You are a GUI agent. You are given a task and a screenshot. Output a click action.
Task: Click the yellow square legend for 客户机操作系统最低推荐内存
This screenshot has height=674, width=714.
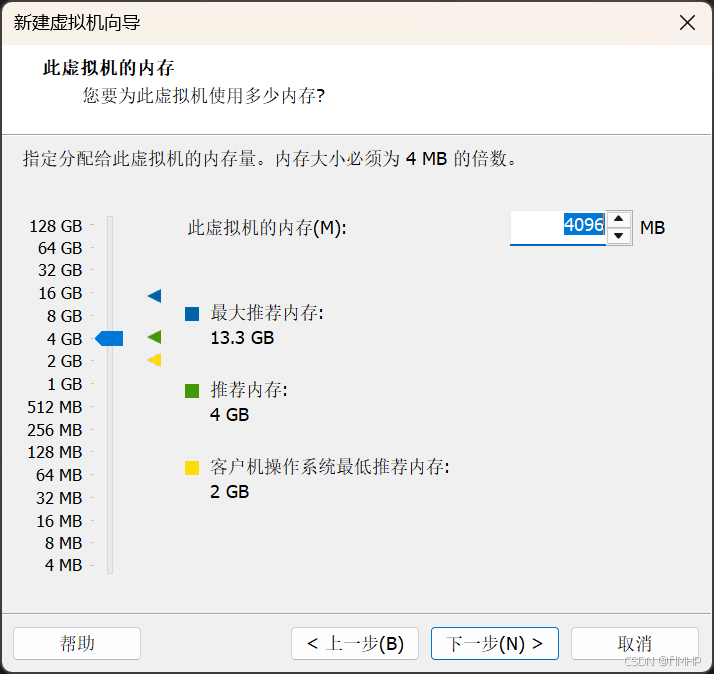(x=192, y=468)
